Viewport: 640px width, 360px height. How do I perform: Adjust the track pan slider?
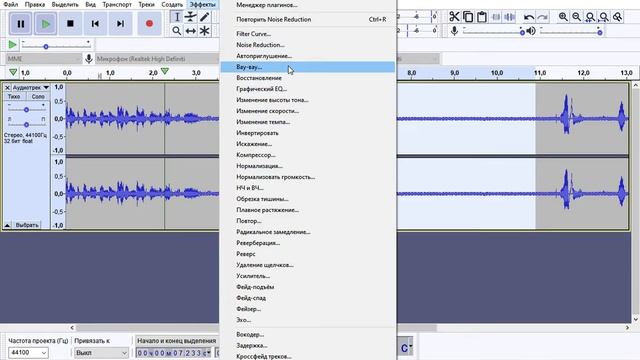(x=26, y=124)
